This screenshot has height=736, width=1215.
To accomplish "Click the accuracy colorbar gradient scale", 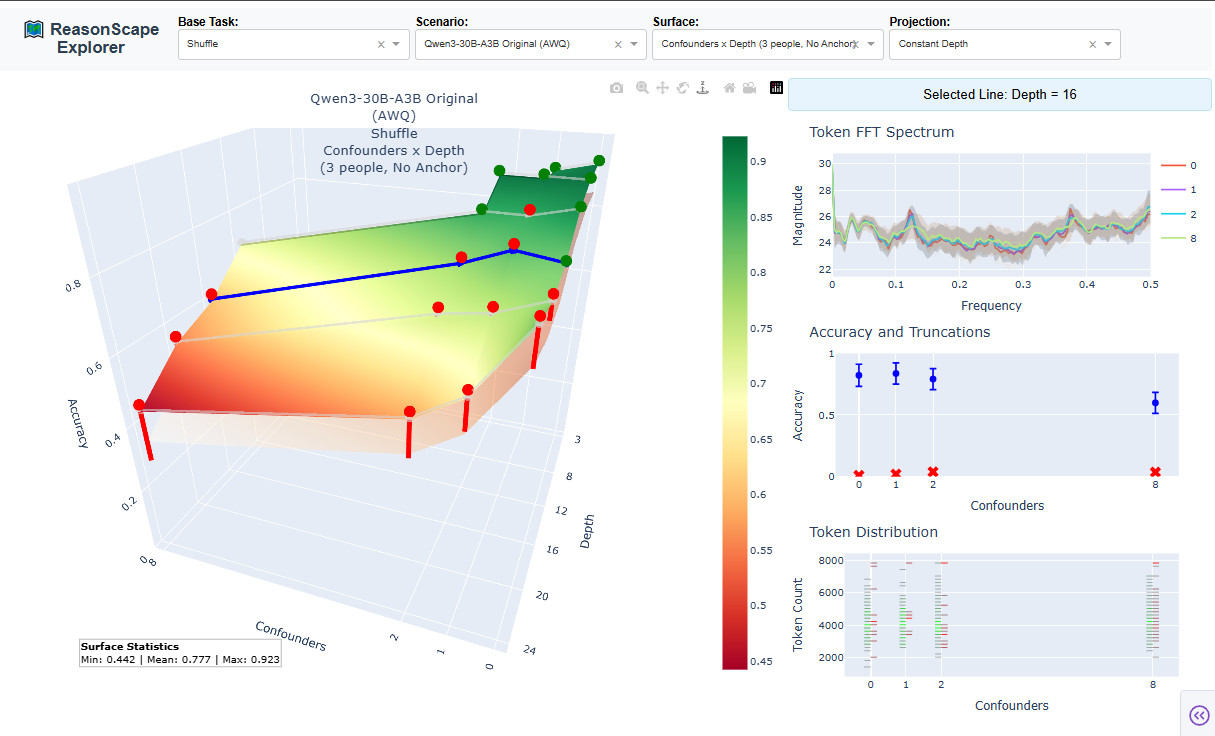I will click(x=734, y=402).
